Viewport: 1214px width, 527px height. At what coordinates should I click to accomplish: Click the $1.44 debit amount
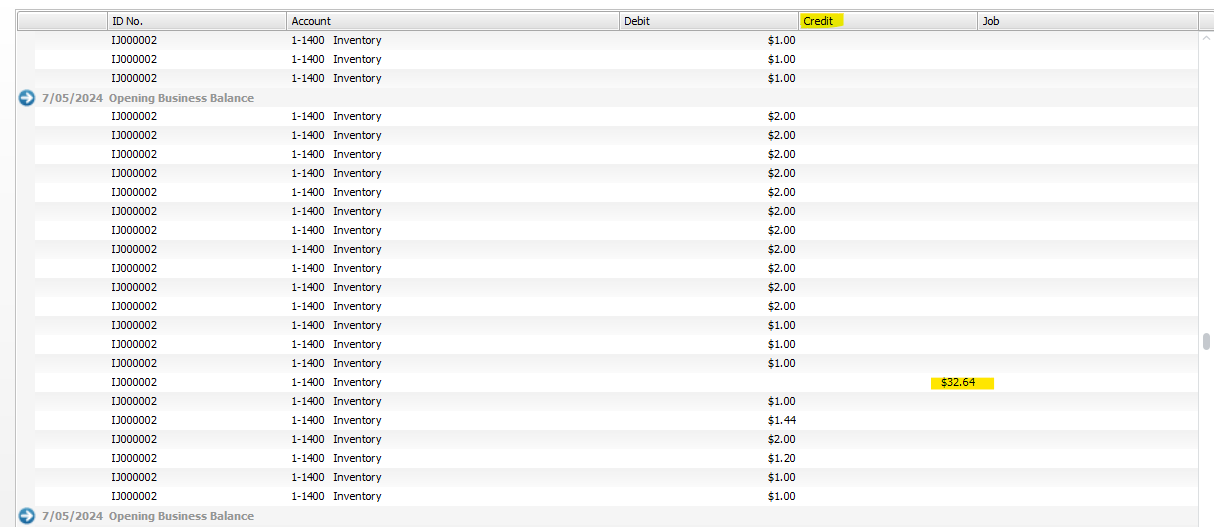pyautogui.click(x=781, y=421)
